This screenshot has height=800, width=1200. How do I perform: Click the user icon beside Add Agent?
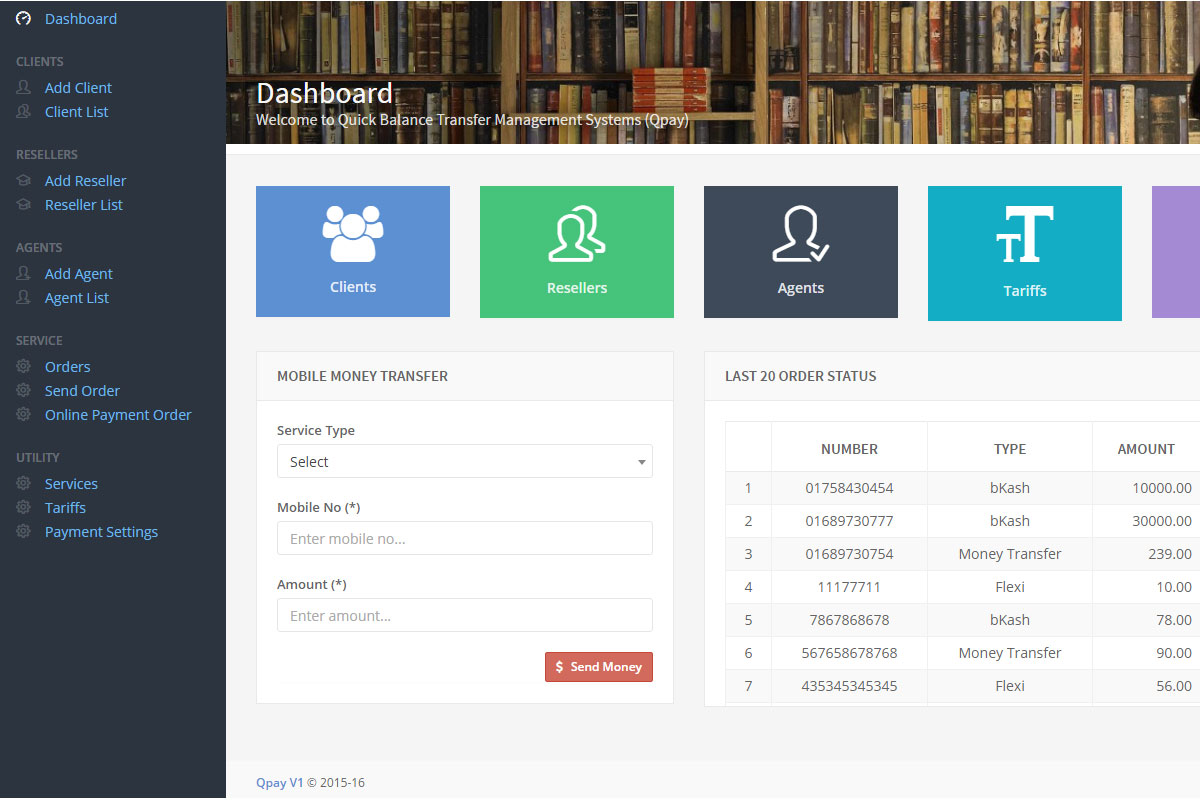click(x=24, y=274)
